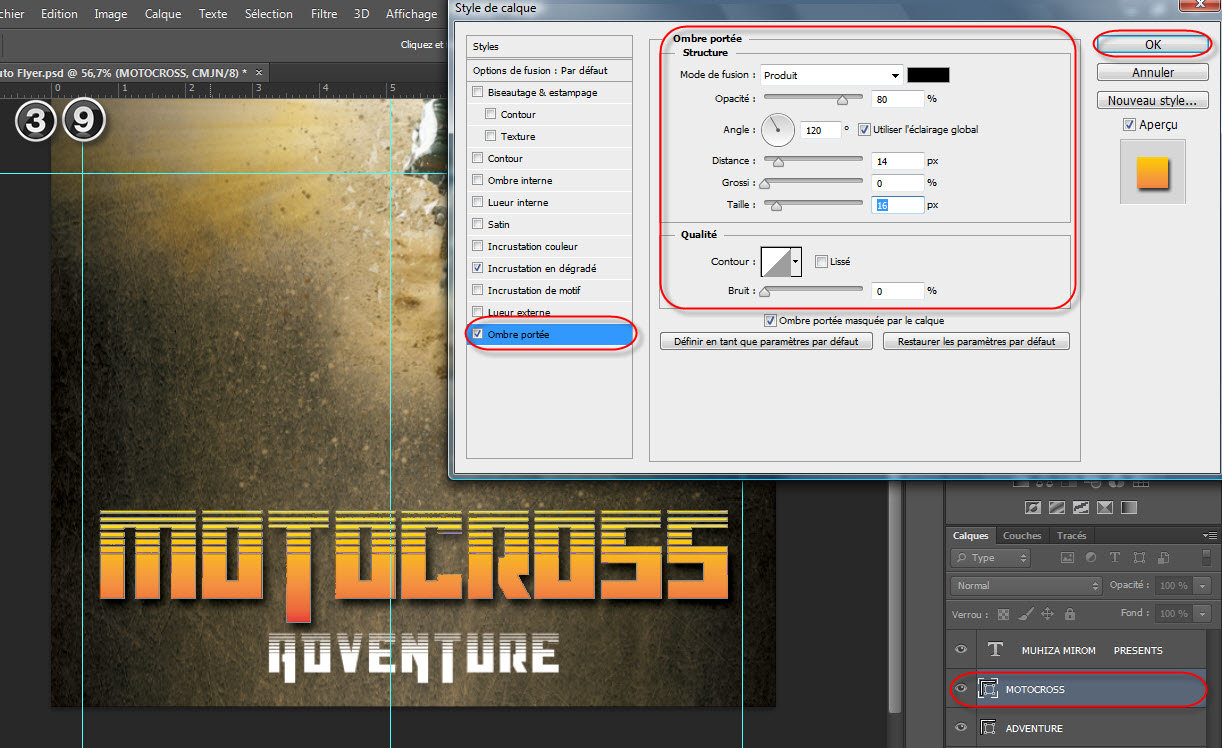Click Restaurer les paramètres par défaut

(x=976, y=341)
